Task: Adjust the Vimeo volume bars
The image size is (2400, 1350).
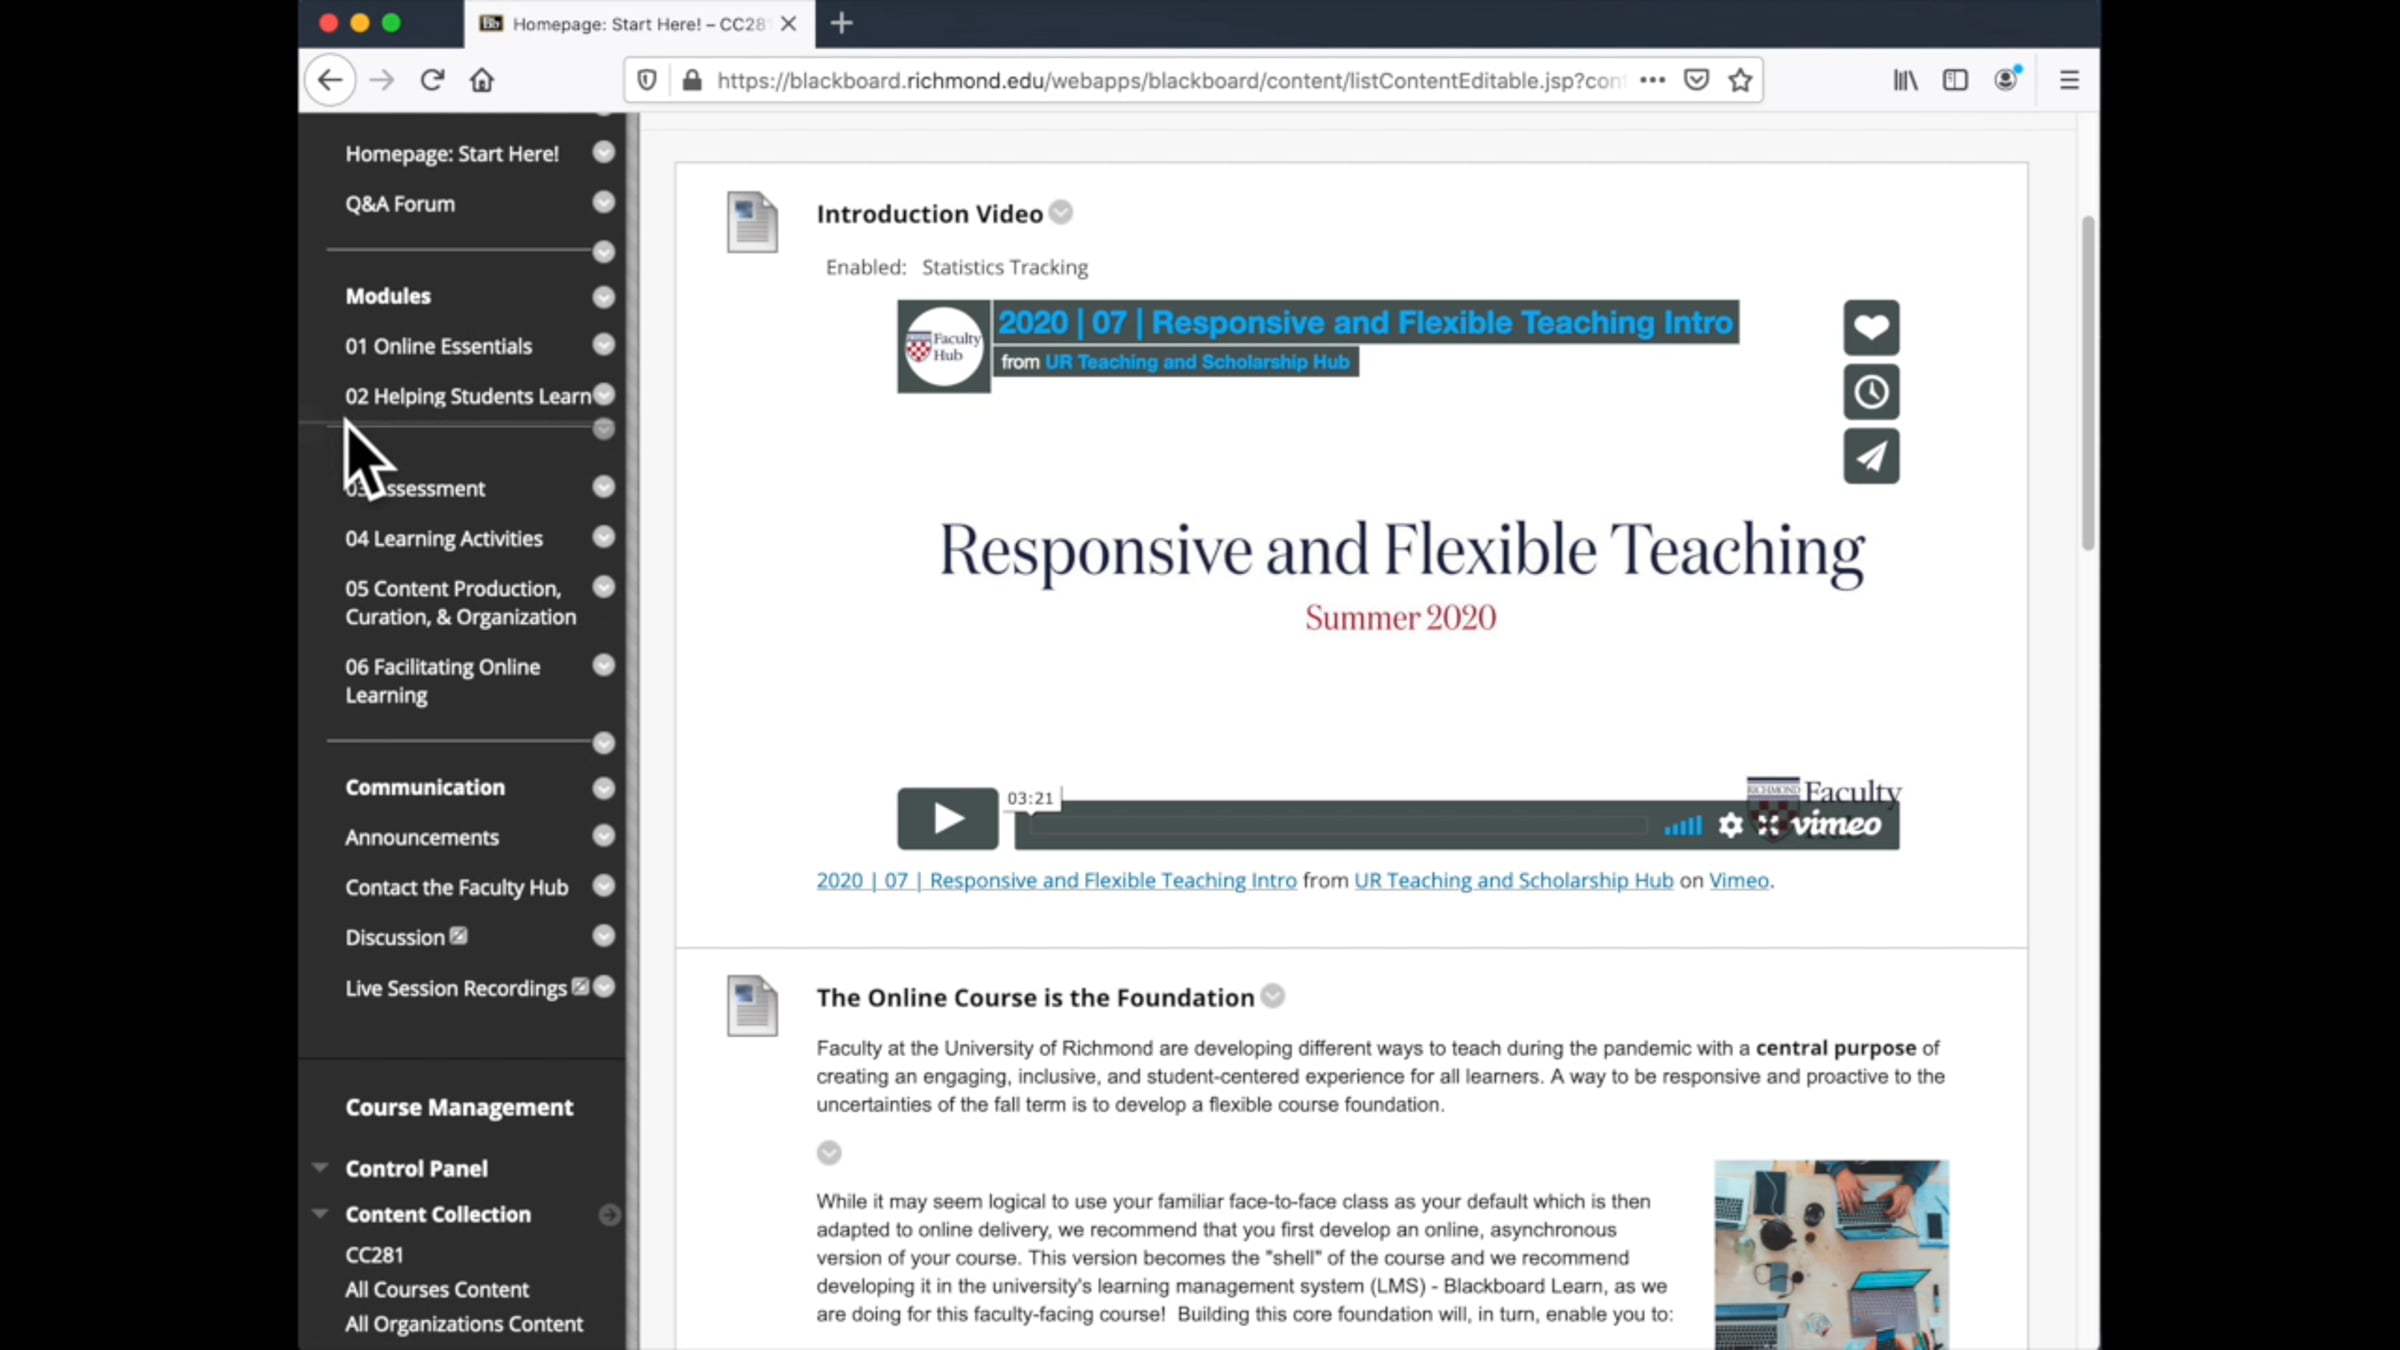Action: tap(1682, 825)
